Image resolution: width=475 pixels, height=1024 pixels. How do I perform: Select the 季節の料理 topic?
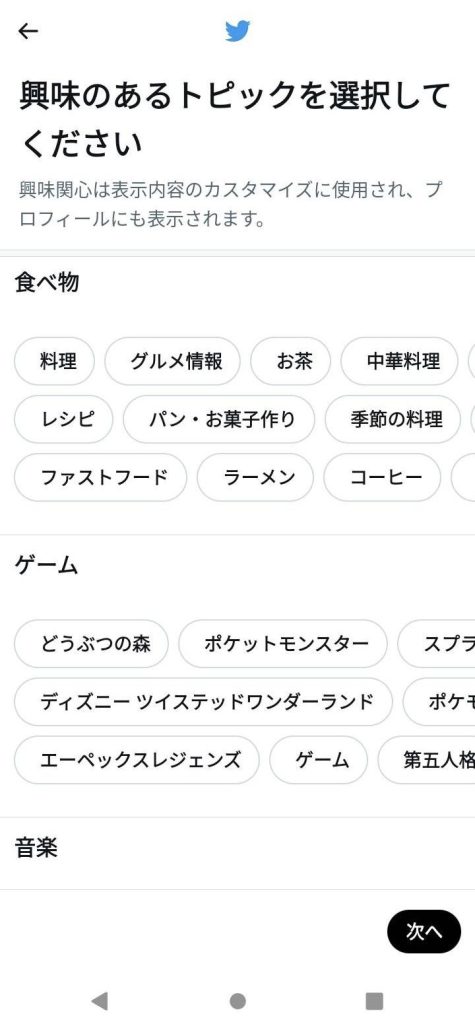(x=393, y=419)
